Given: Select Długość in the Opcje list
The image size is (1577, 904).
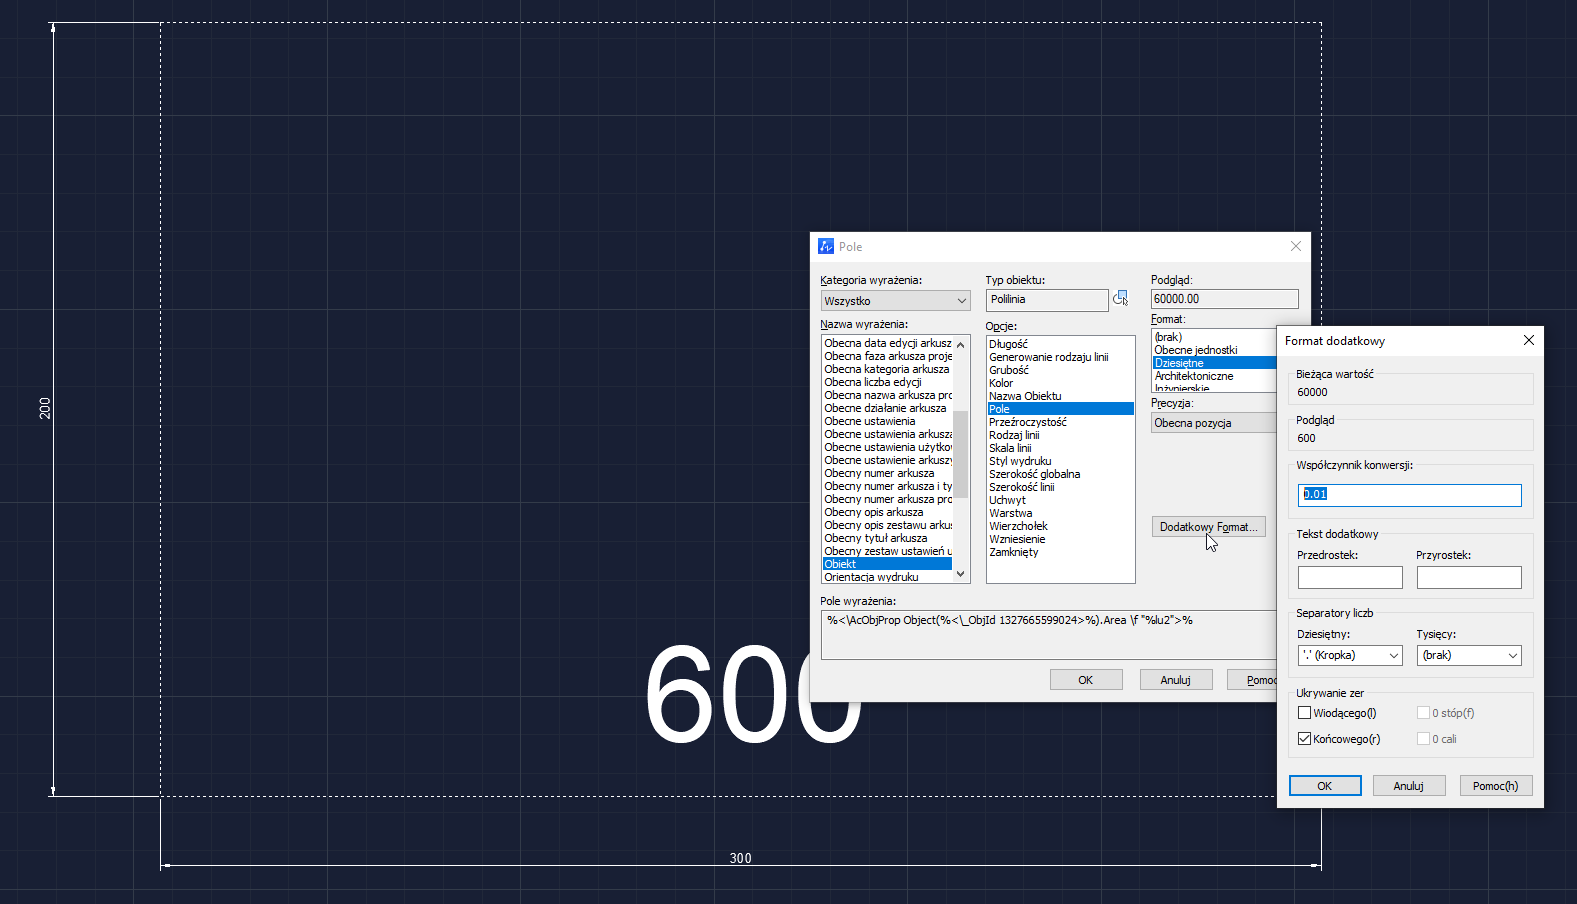Looking at the screenshot, I should click(1008, 344).
